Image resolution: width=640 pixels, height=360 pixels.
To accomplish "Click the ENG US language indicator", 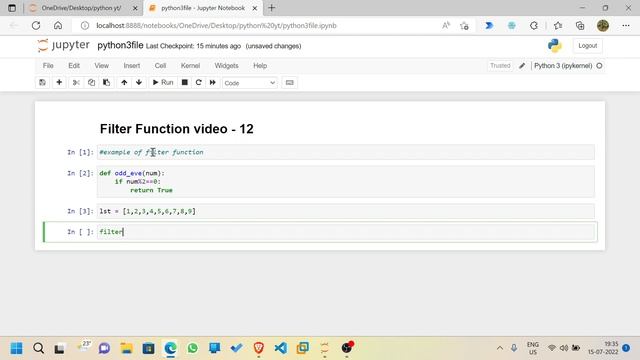I will 533,348.
